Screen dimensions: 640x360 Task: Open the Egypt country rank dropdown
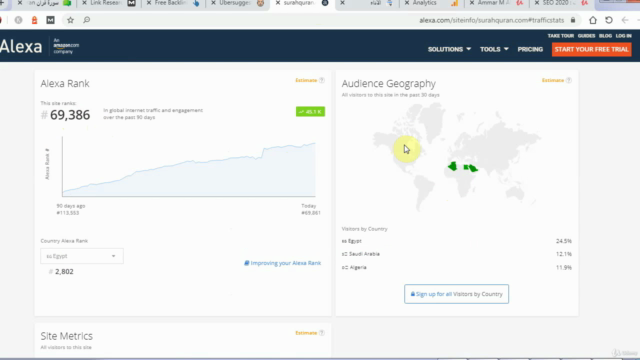pos(82,256)
